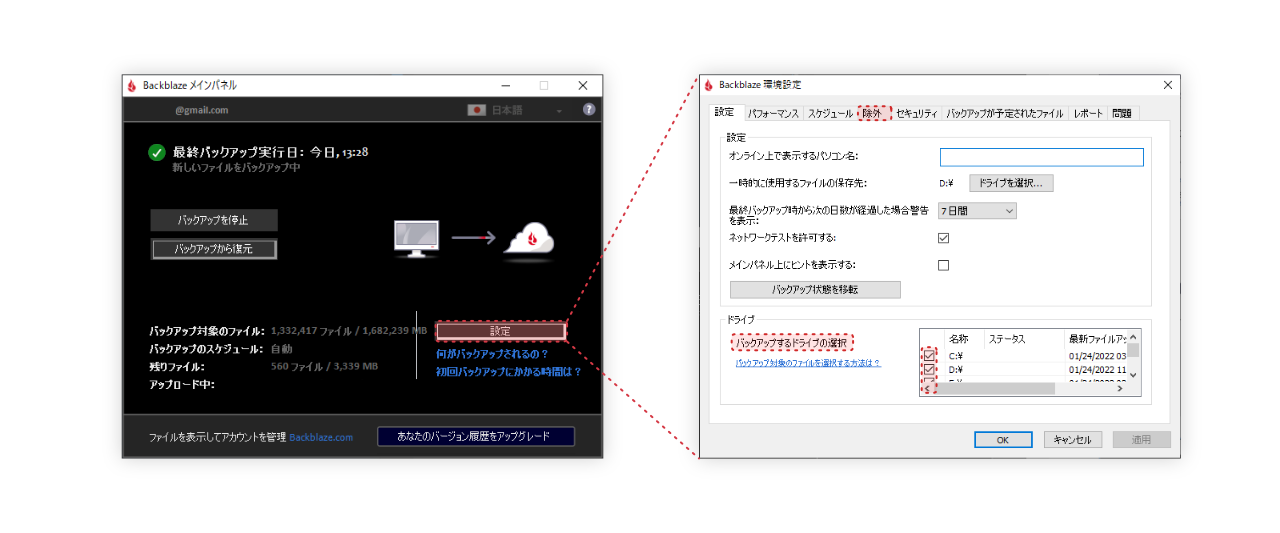This screenshot has height=533, width=1280.
Task: Click バックアップから復元 button
Action: [x=214, y=248]
